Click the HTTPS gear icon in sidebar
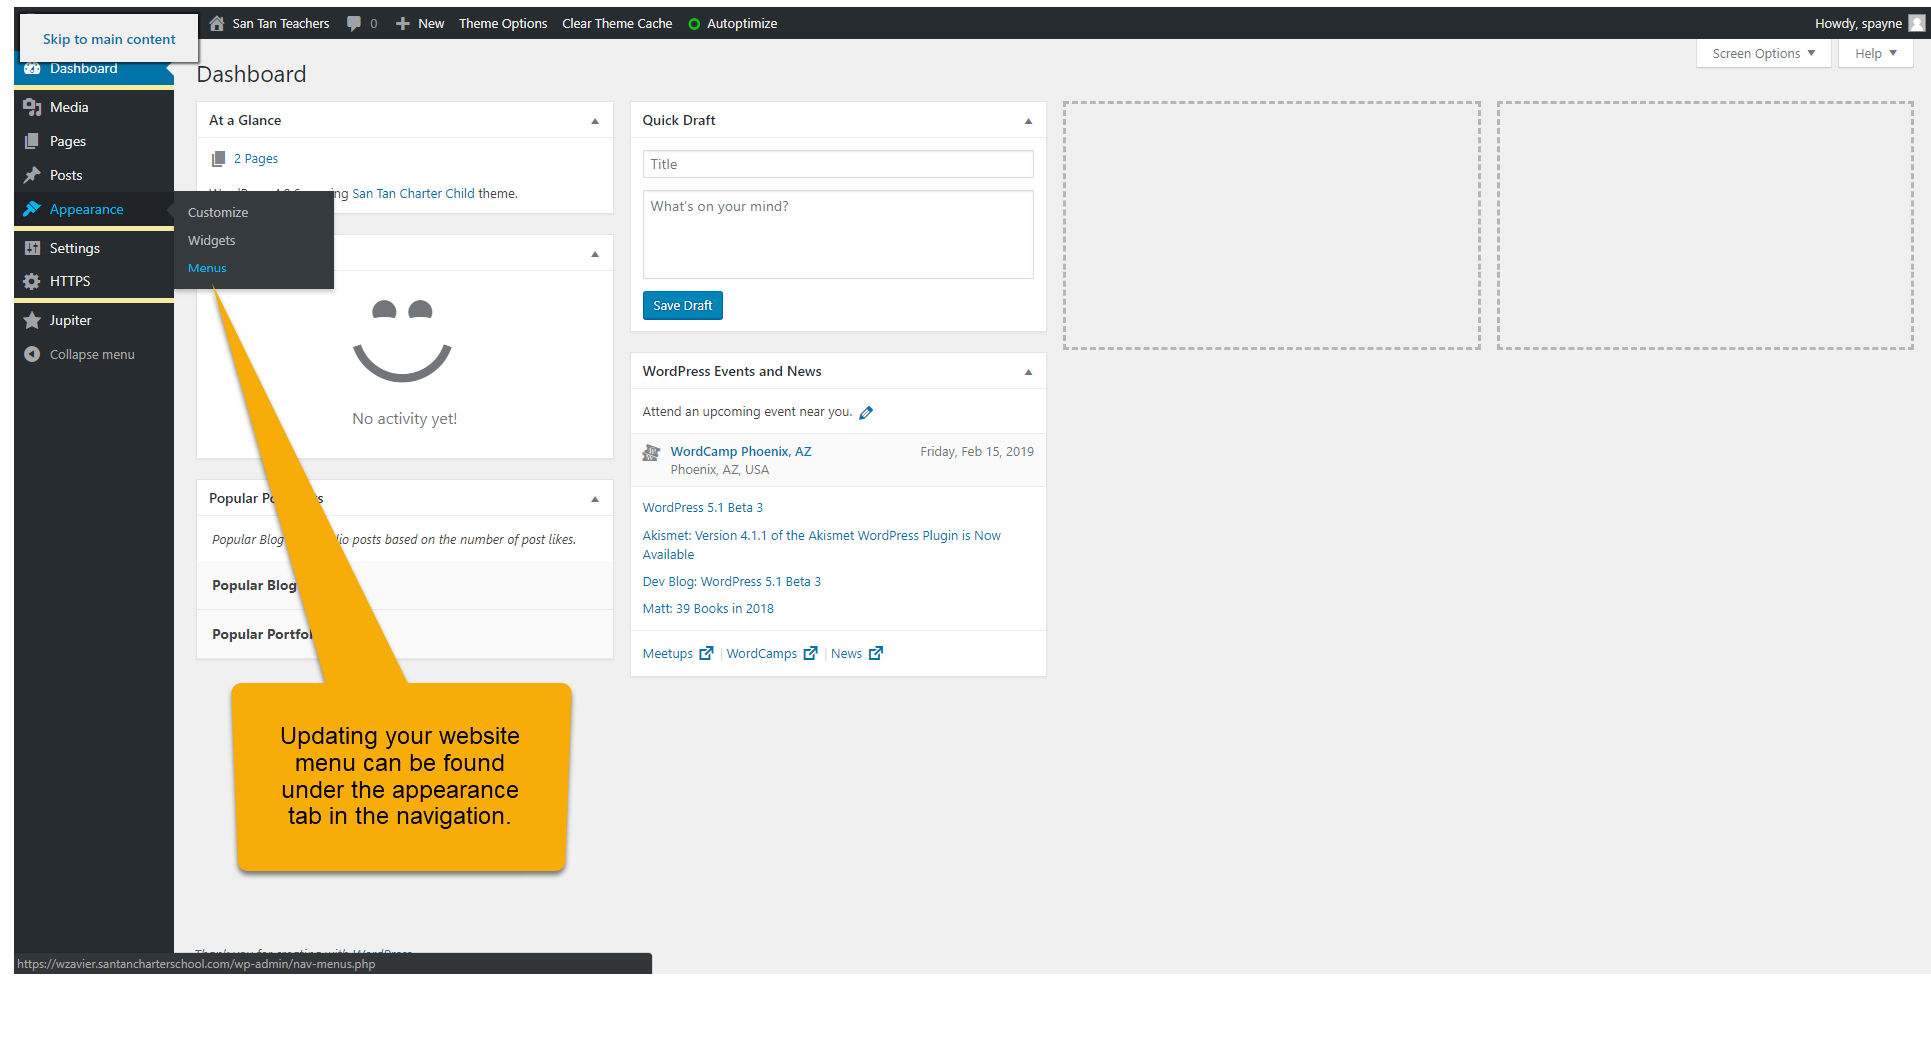 pyautogui.click(x=32, y=281)
